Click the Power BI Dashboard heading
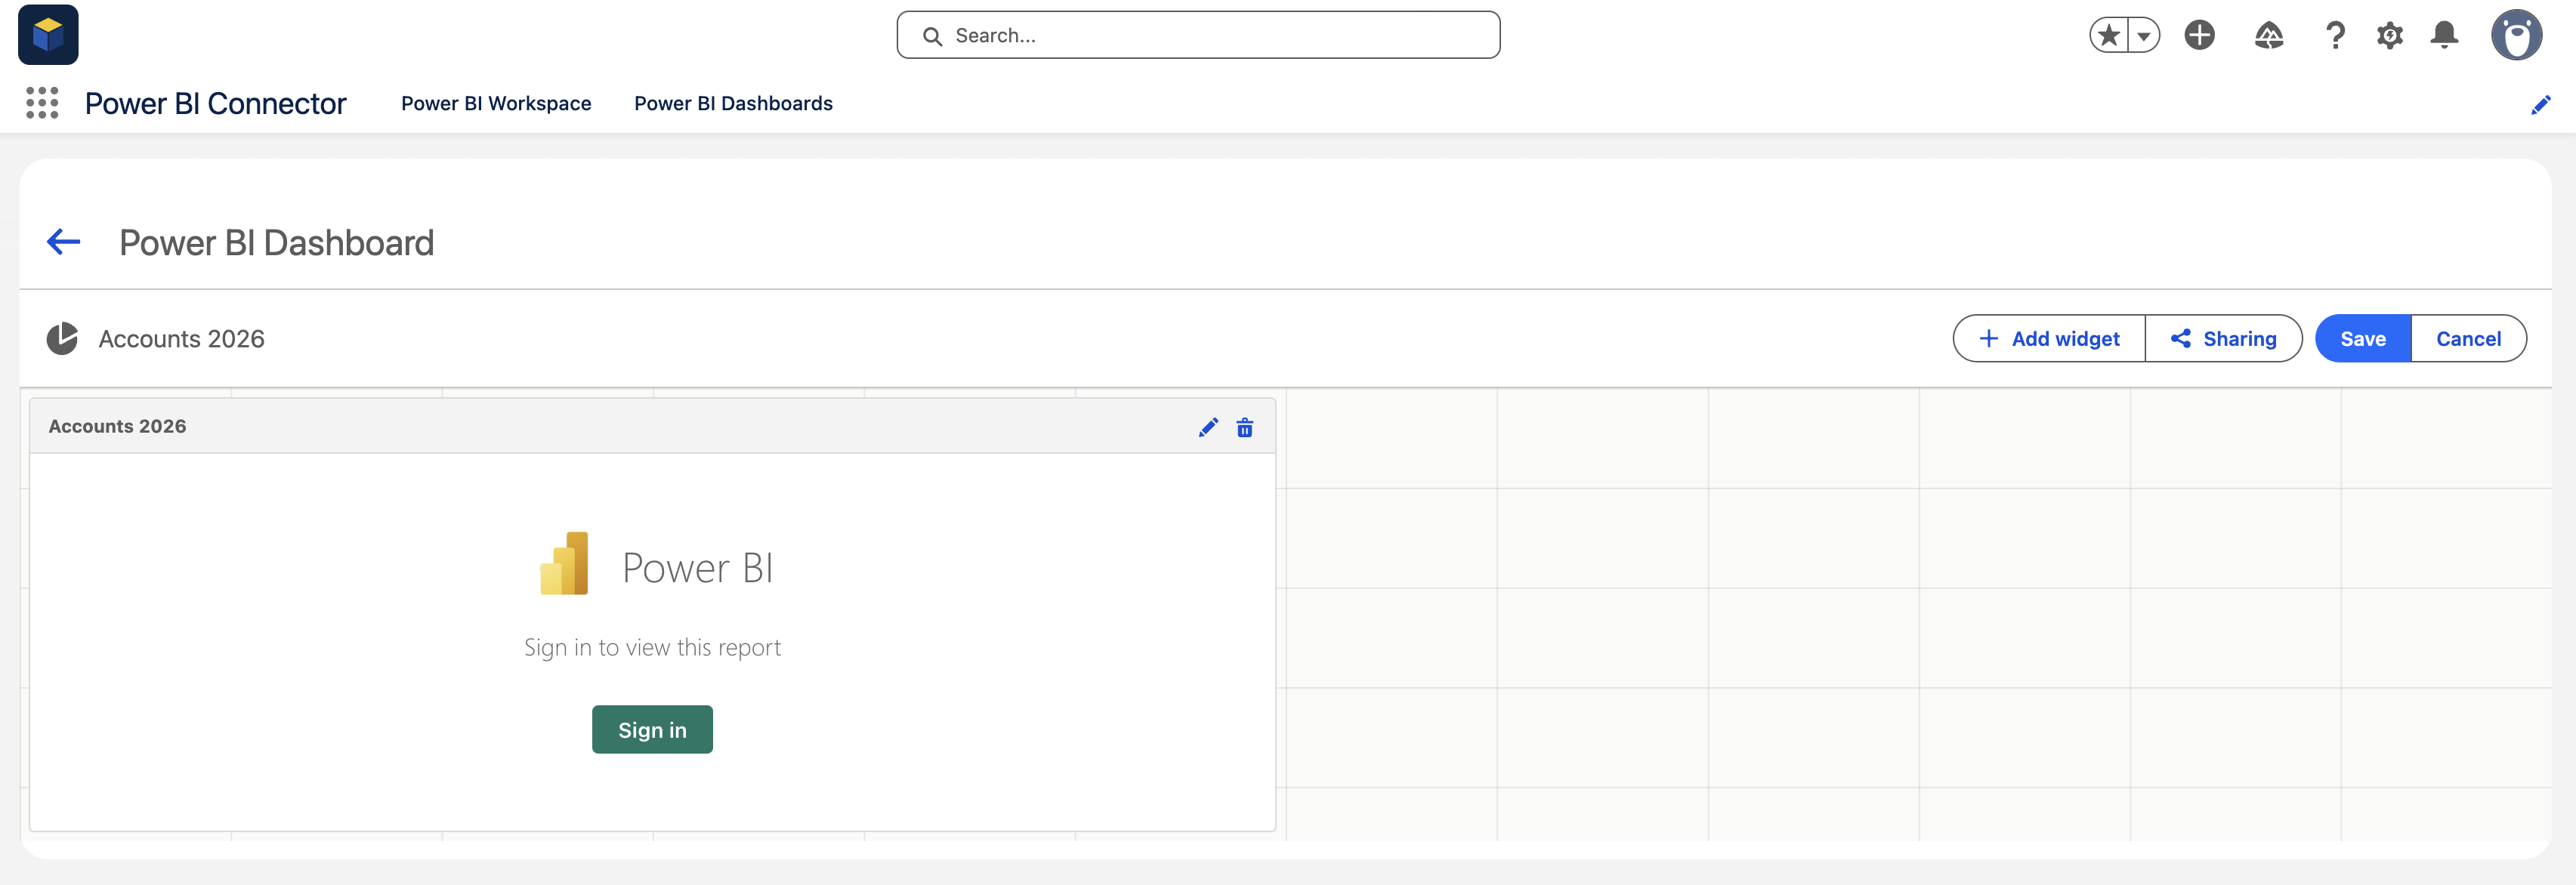2576x885 pixels. pyautogui.click(x=276, y=243)
